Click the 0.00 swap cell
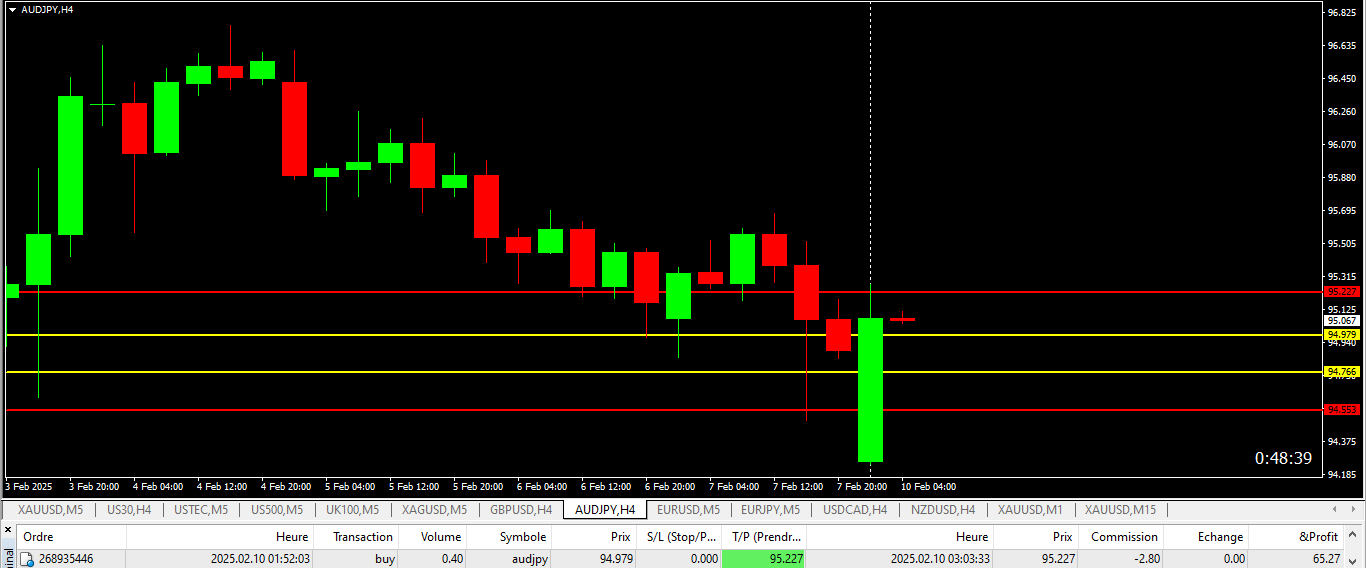 (x=1234, y=559)
